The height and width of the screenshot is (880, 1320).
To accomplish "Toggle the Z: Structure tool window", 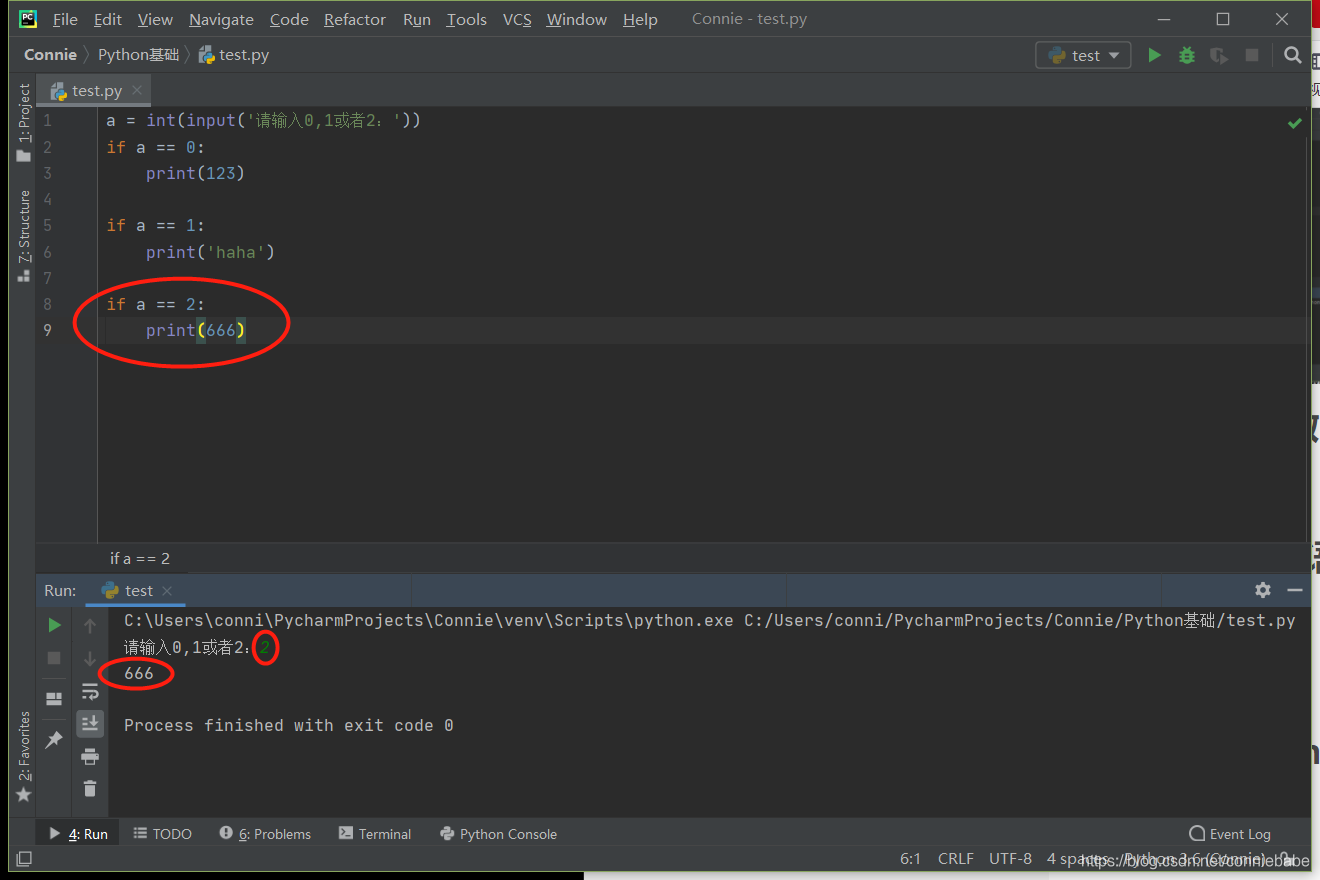I will pos(24,236).
